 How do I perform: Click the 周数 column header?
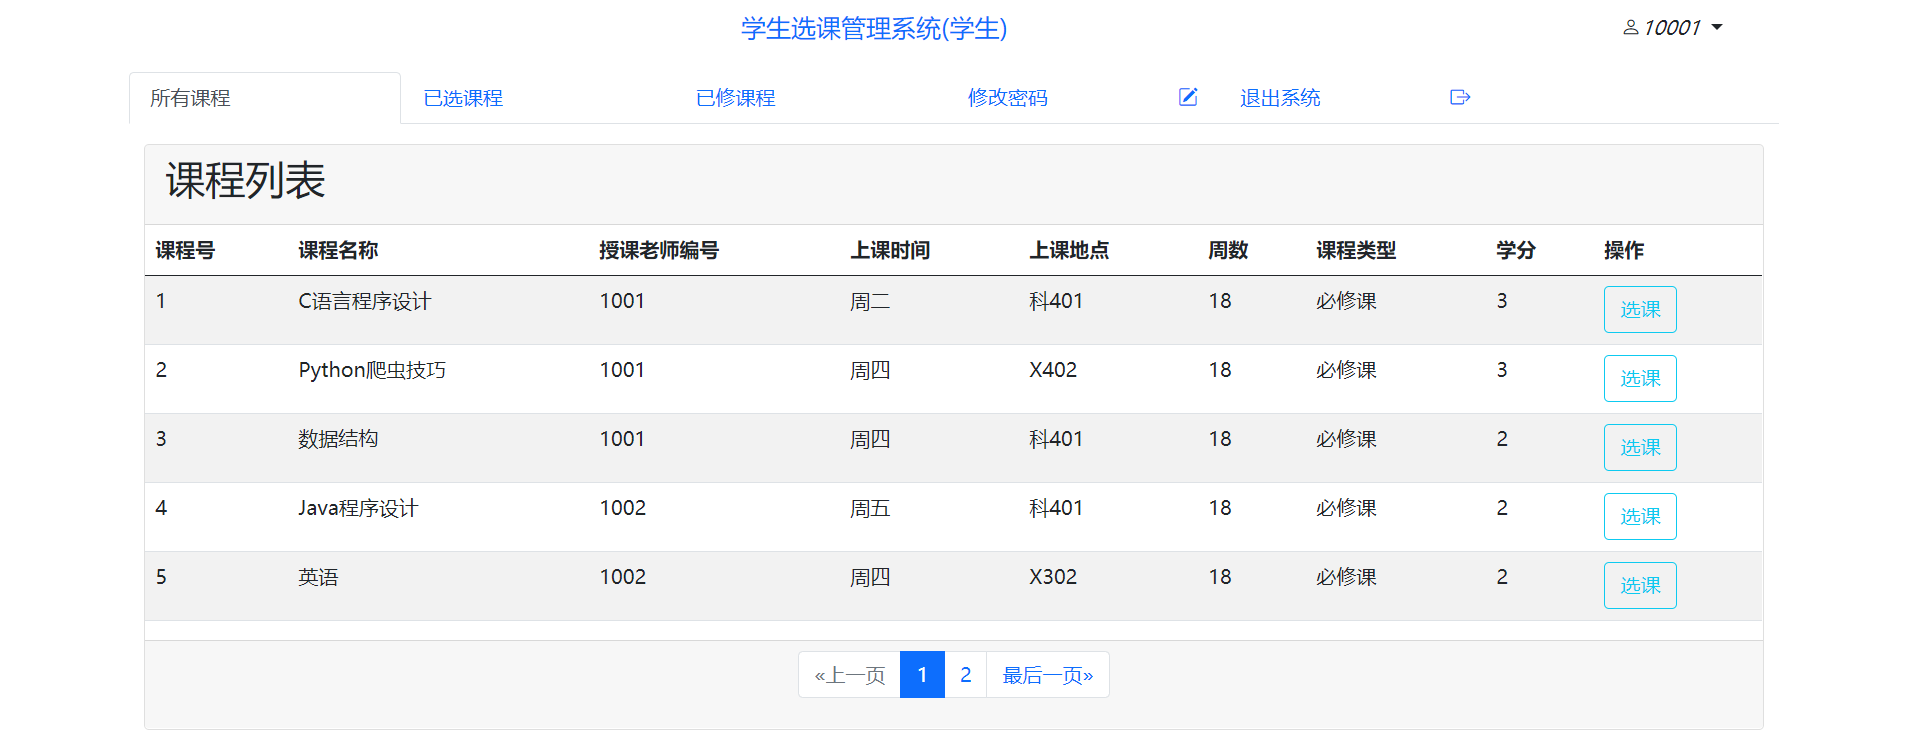click(x=1228, y=250)
